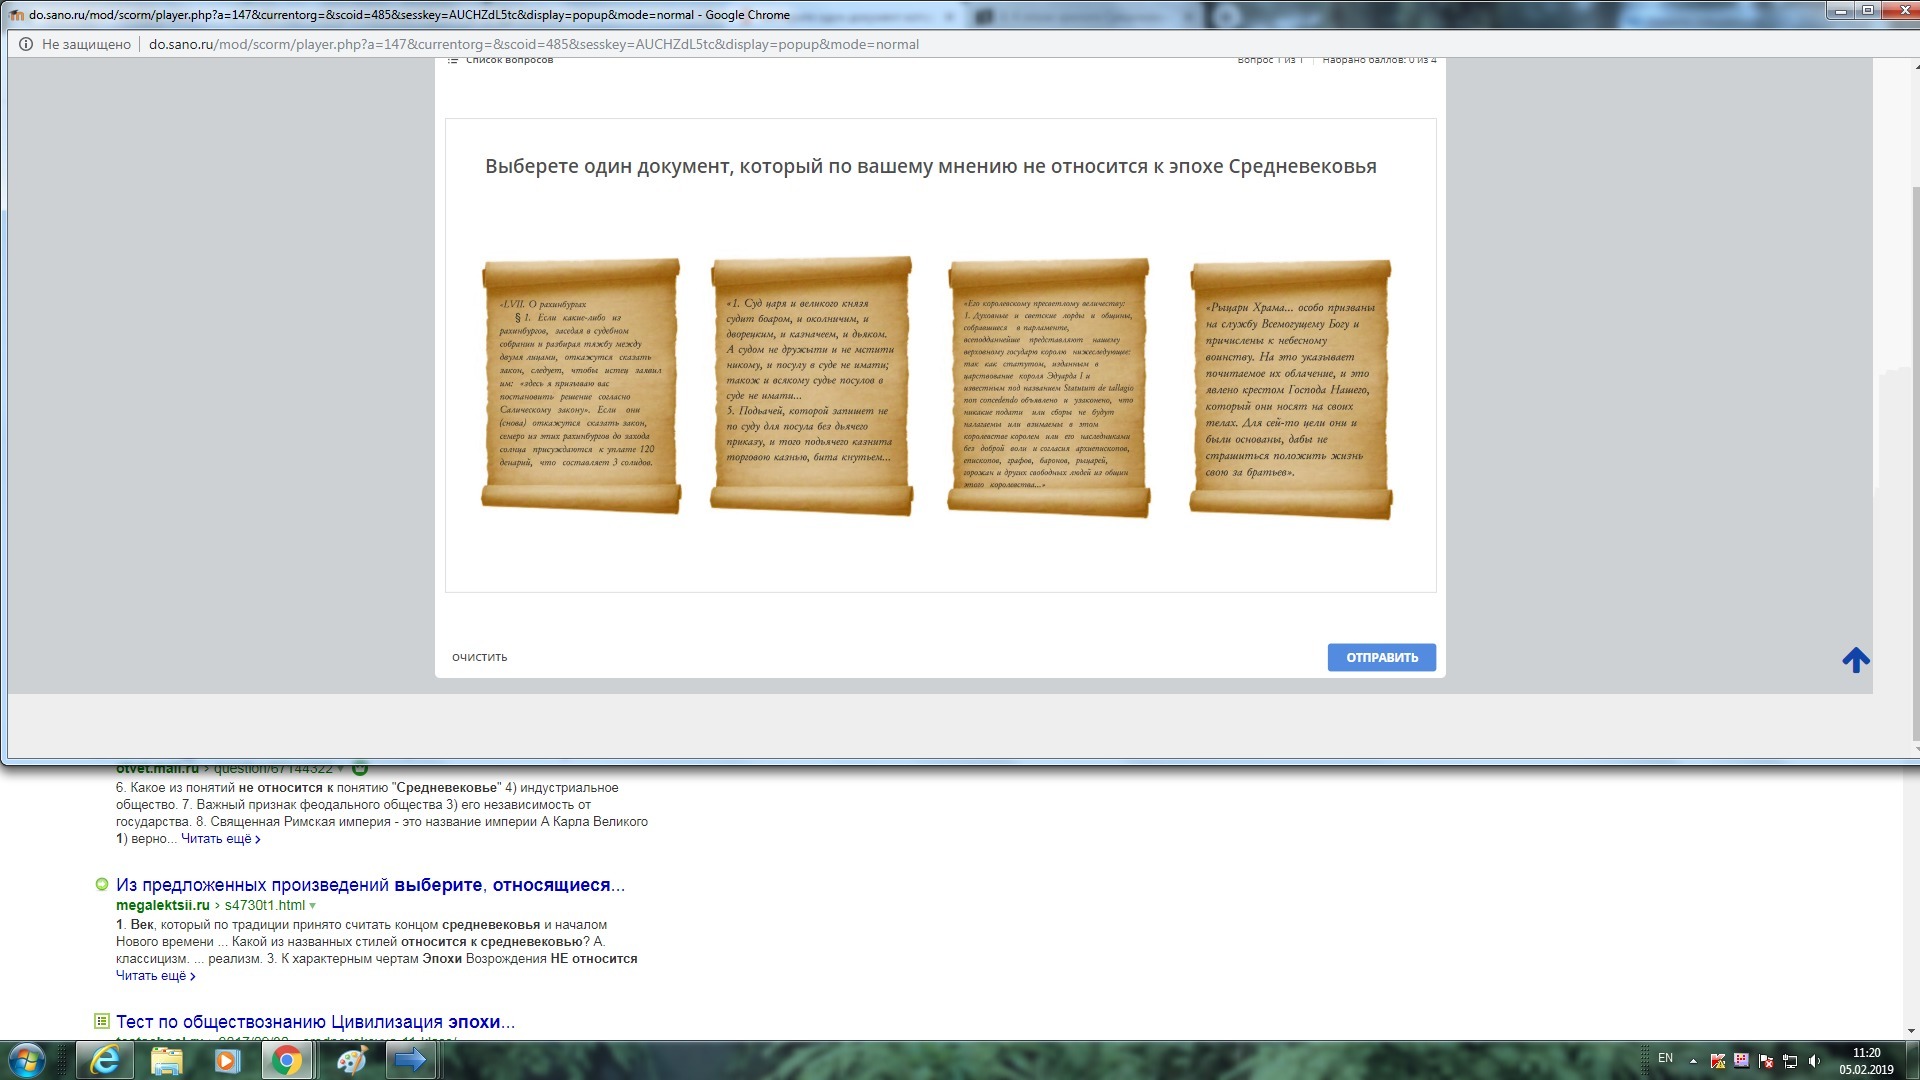1920x1080 pixels.
Task: Open Internet Explorer from taskbar
Action: pyautogui.click(x=105, y=1060)
